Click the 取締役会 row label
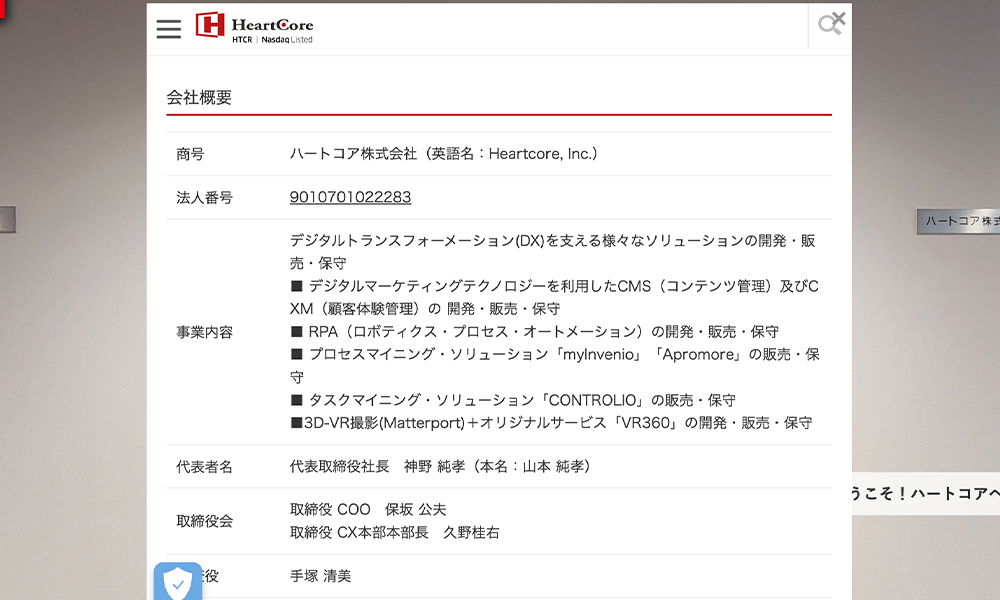Viewport: 1000px width, 600px height. 204,521
